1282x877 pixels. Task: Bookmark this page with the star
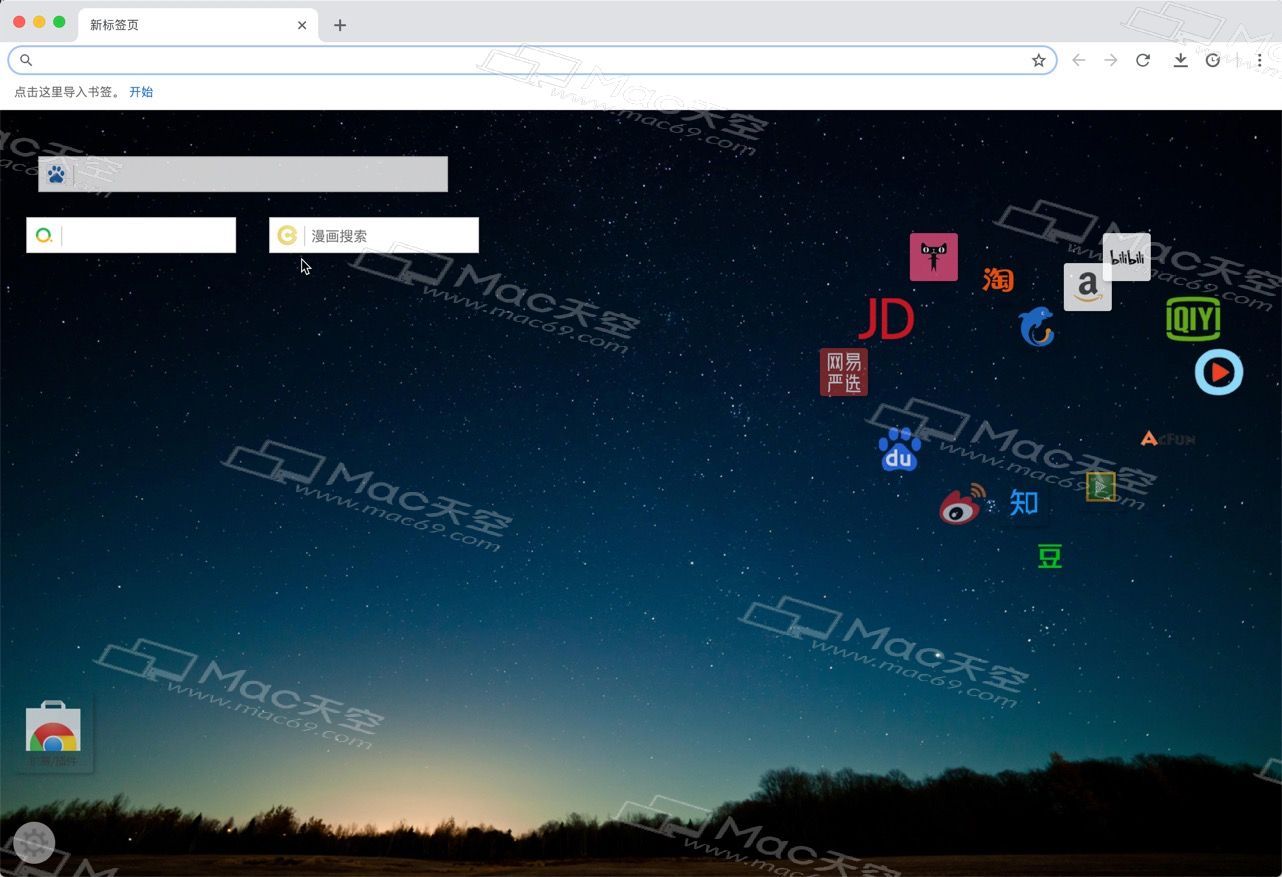pos(1039,60)
